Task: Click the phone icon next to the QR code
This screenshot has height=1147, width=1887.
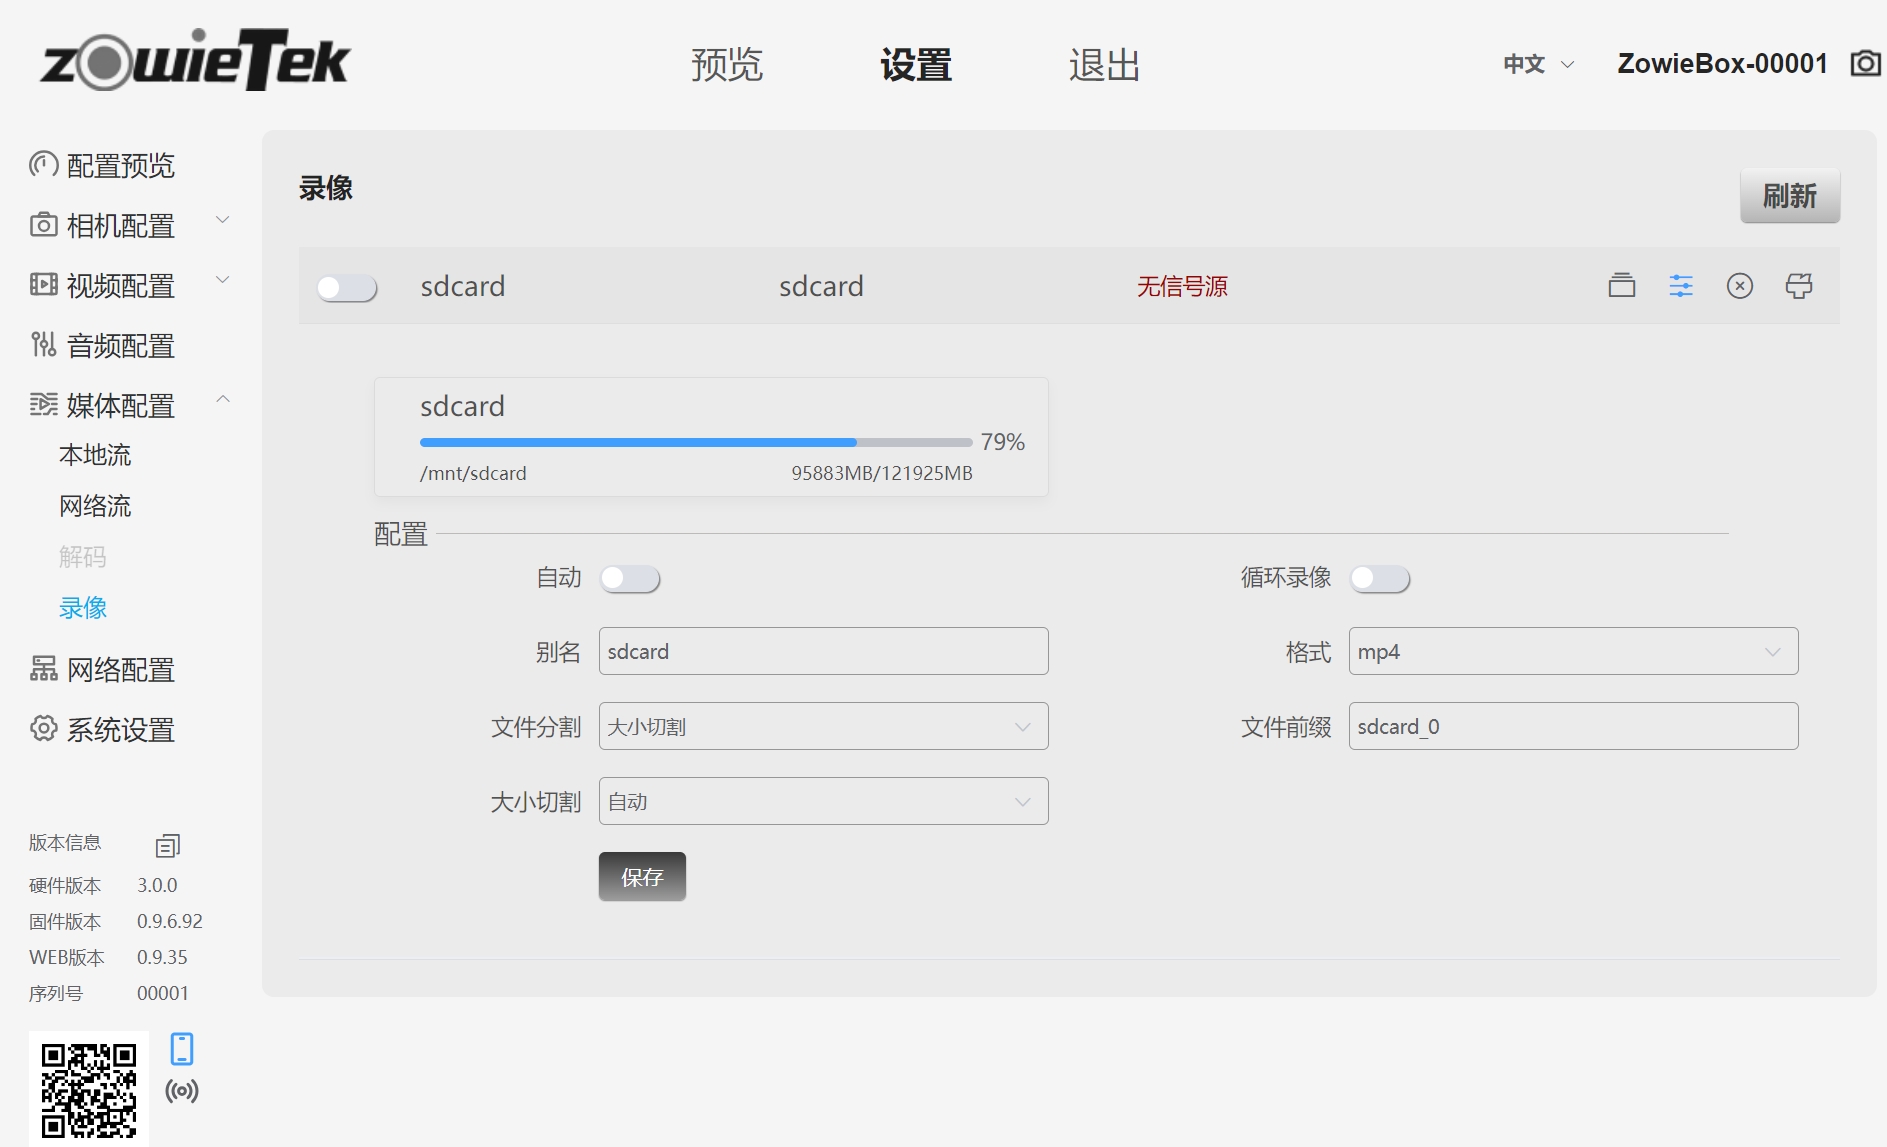Action: pyautogui.click(x=181, y=1049)
